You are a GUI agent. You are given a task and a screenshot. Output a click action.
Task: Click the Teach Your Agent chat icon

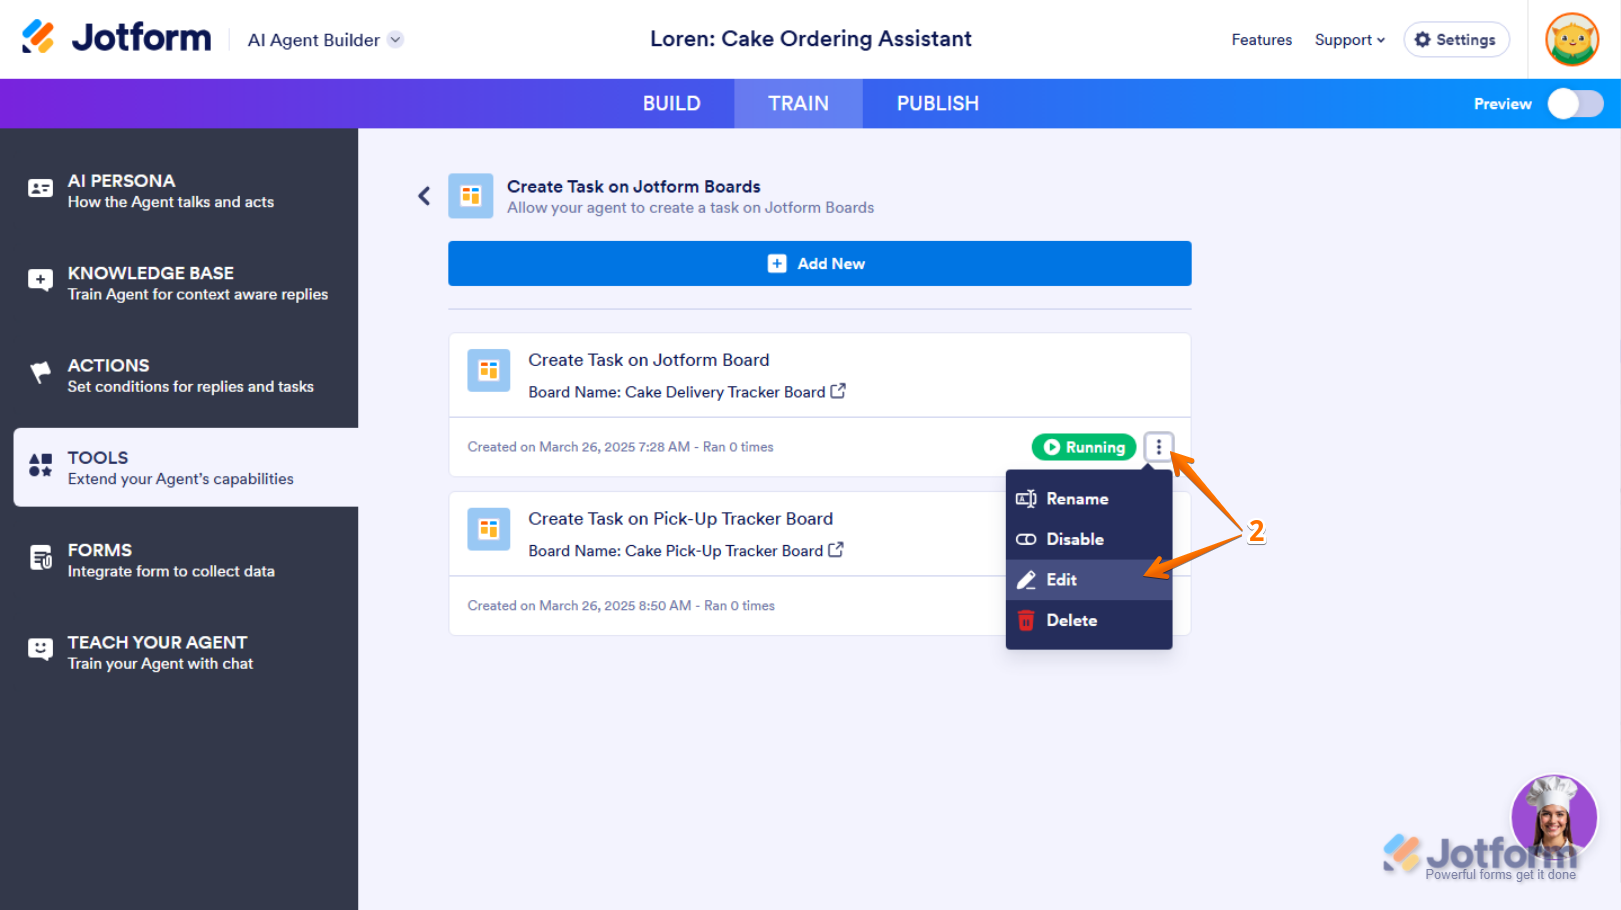41,650
